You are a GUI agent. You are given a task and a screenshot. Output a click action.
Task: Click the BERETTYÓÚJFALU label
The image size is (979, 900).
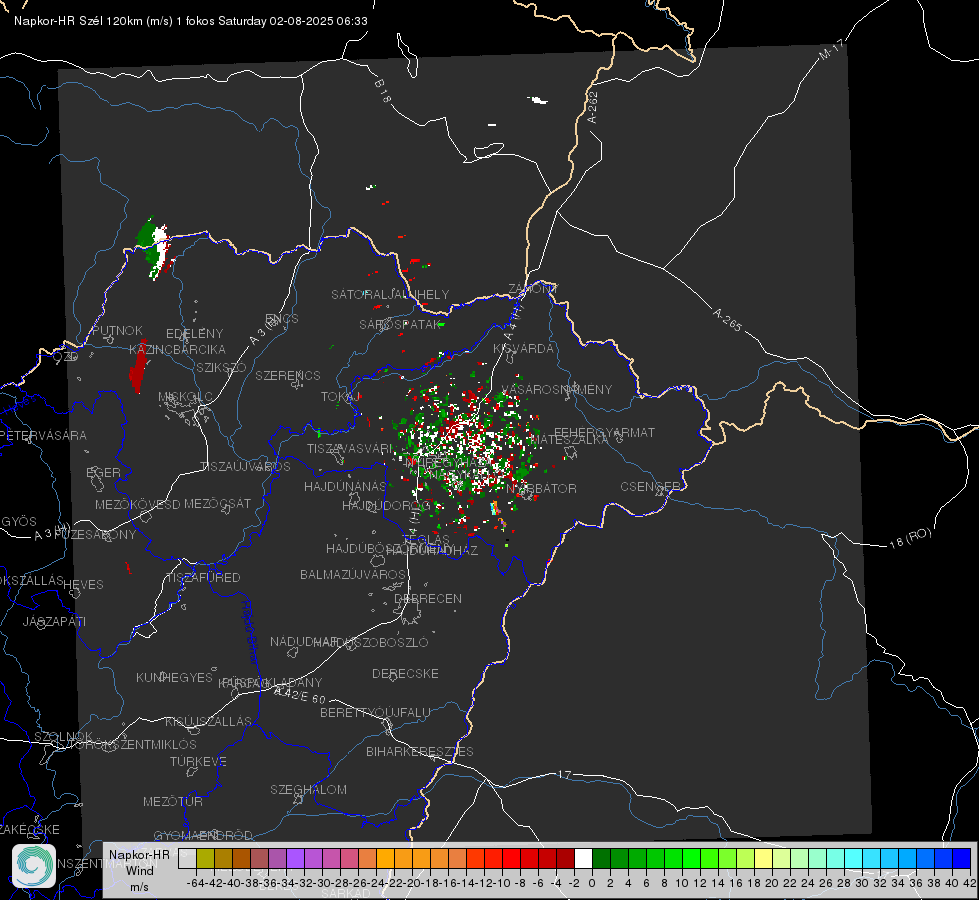pyautogui.click(x=375, y=712)
